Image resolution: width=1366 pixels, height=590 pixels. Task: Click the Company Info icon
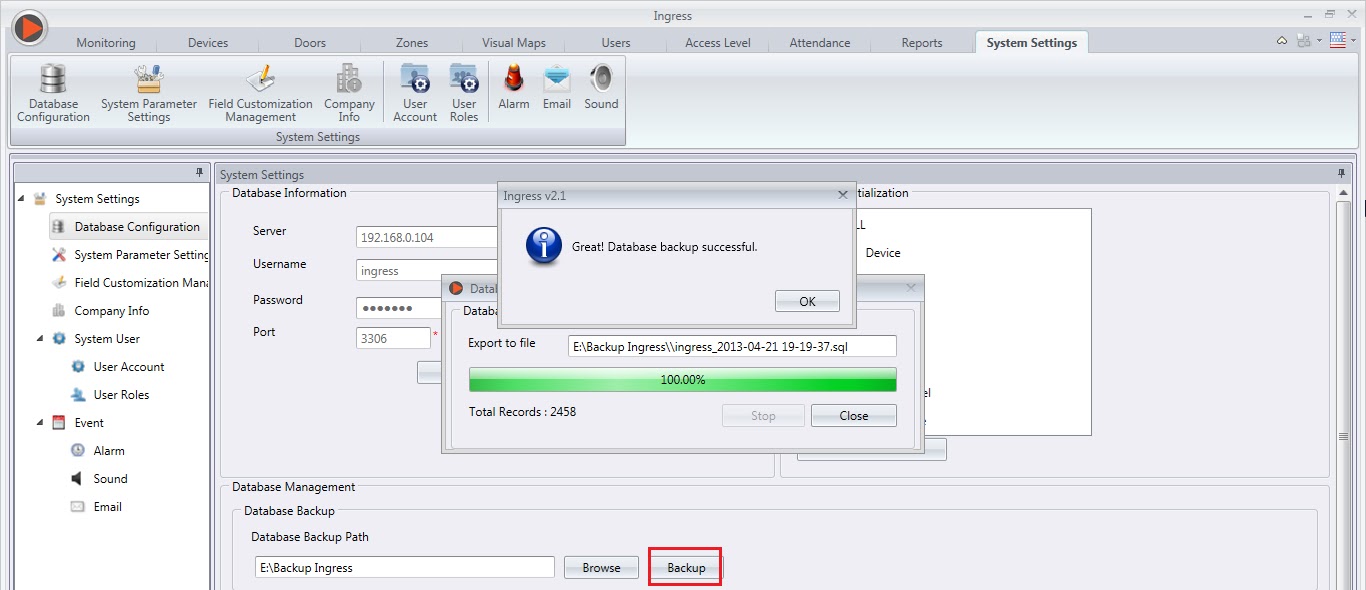point(348,92)
